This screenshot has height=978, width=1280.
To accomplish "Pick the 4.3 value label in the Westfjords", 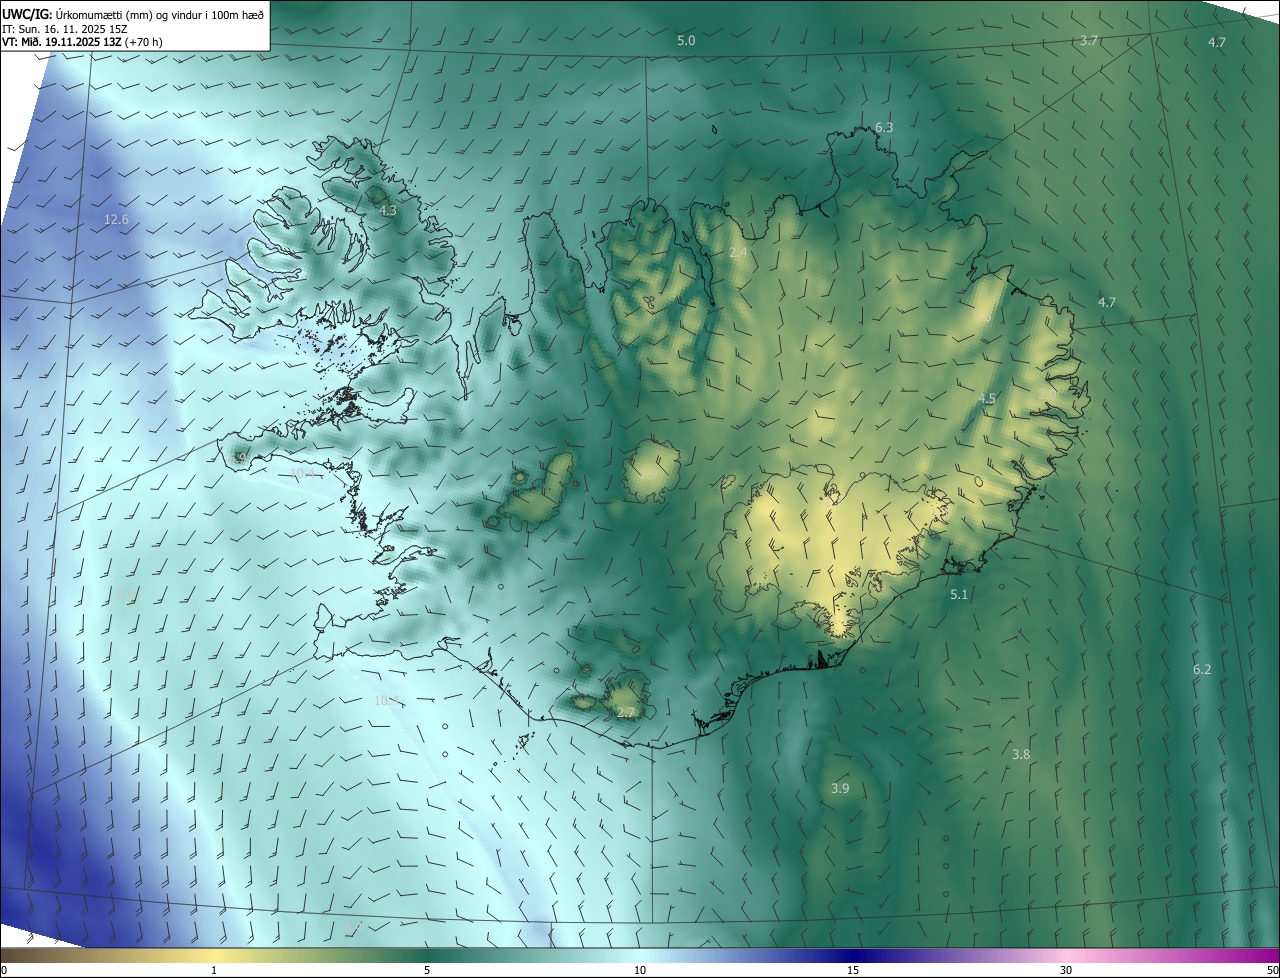I will coord(388,211).
